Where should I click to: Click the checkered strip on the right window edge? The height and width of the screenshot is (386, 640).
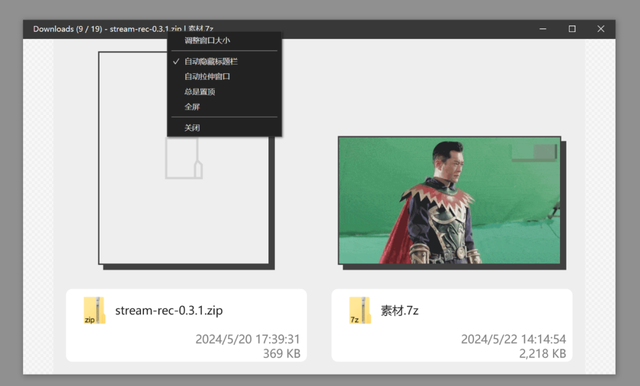click(600, 206)
